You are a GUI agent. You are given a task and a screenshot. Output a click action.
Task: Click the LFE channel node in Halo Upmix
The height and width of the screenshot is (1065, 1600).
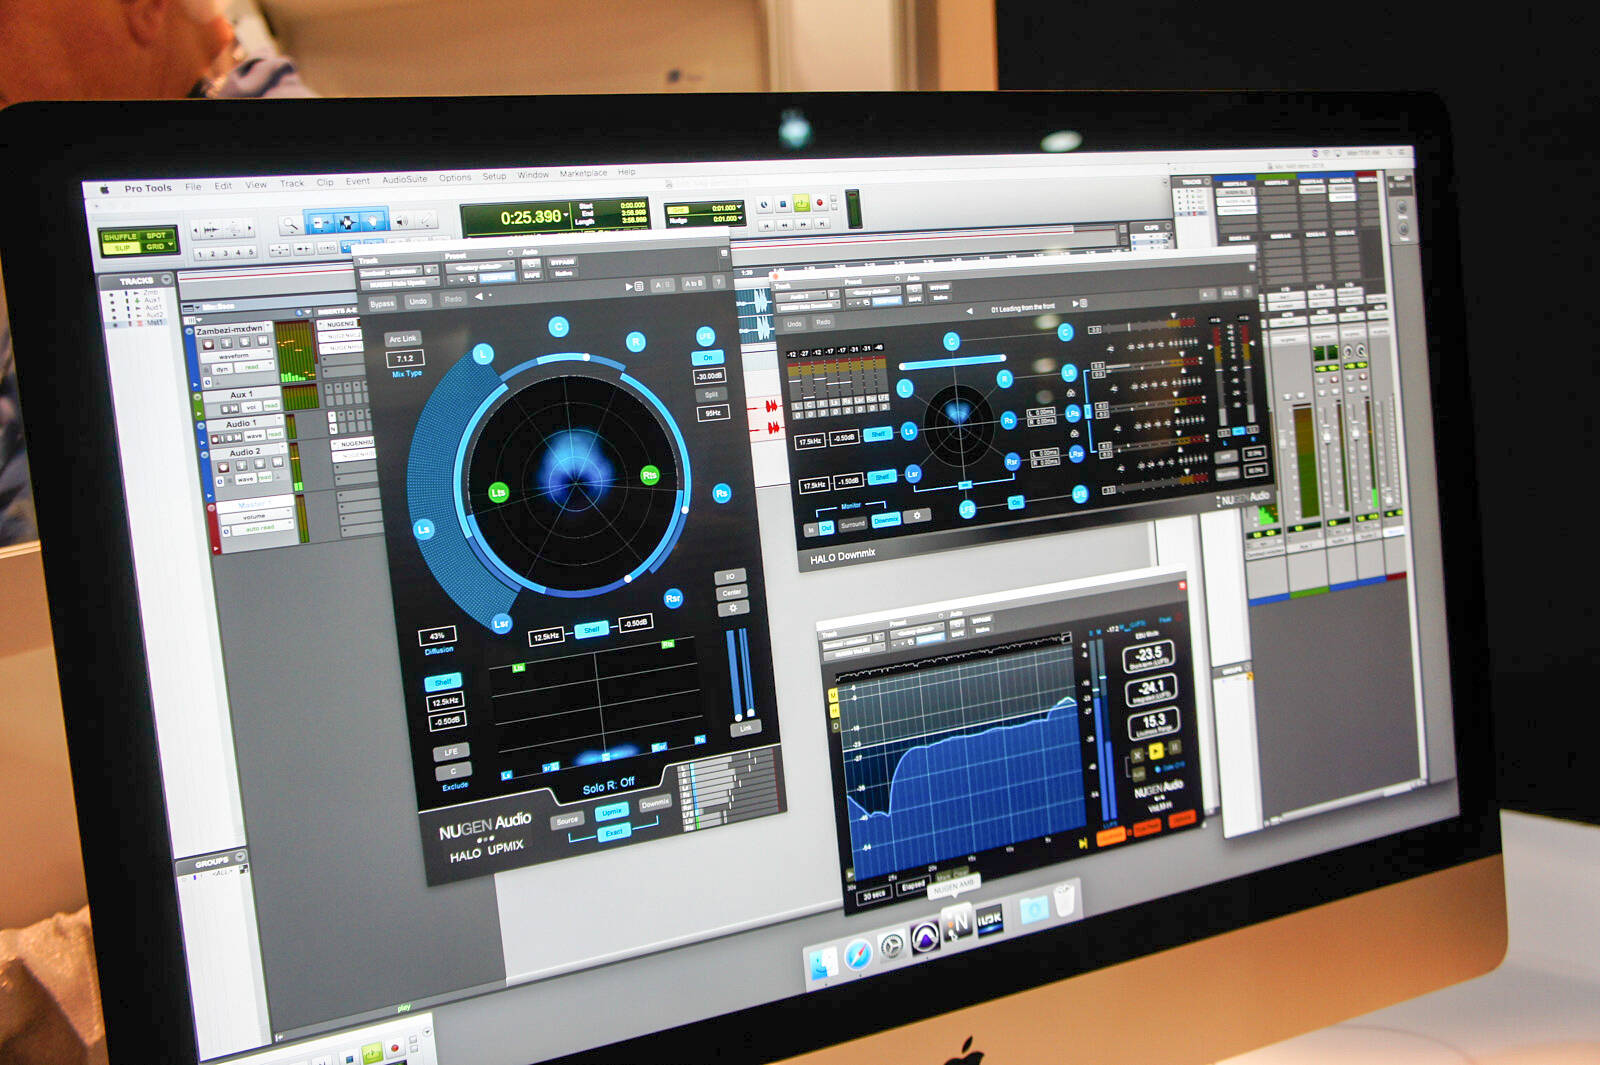705,335
